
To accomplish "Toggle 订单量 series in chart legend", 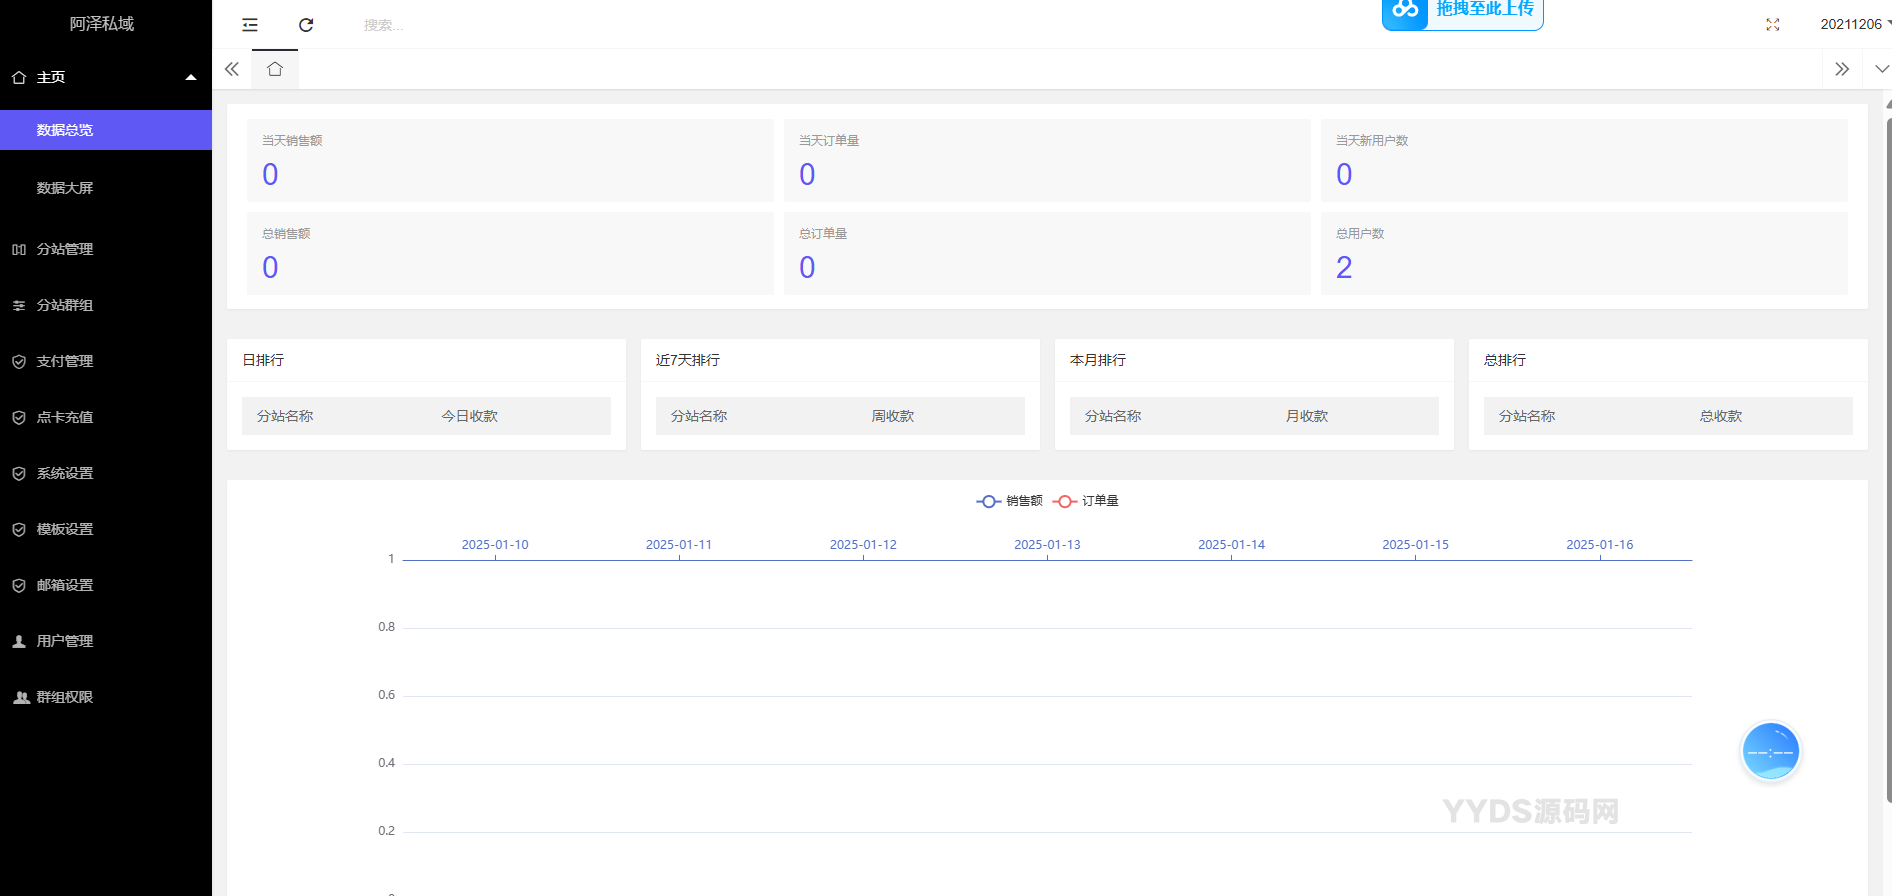I will pyautogui.click(x=1086, y=501).
